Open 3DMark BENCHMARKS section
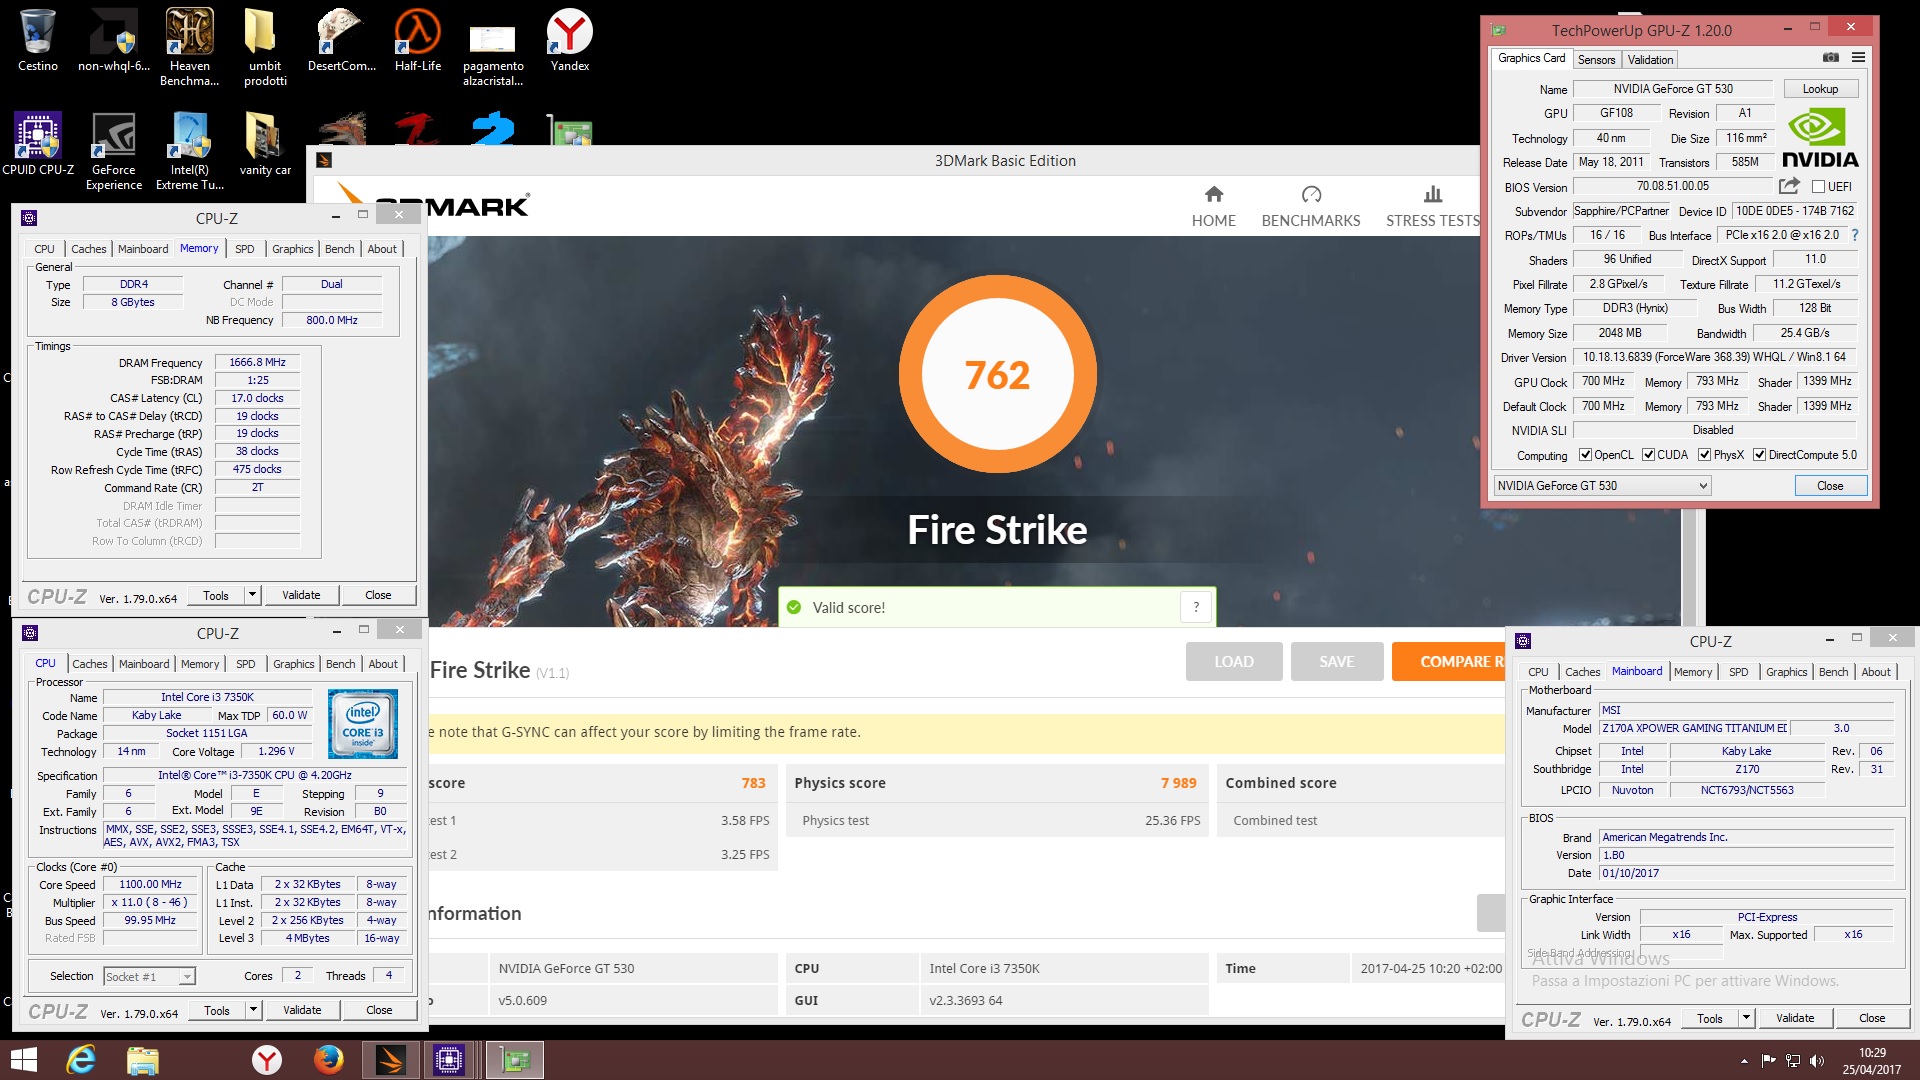The height and width of the screenshot is (1080, 1920). click(x=1311, y=206)
